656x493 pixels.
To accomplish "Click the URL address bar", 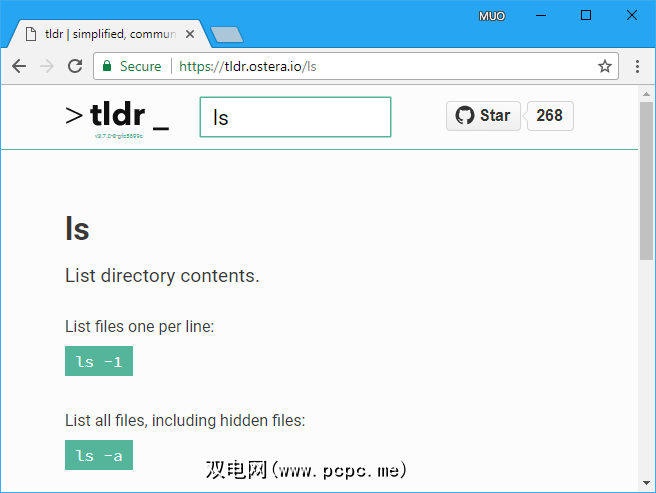I will coord(356,66).
